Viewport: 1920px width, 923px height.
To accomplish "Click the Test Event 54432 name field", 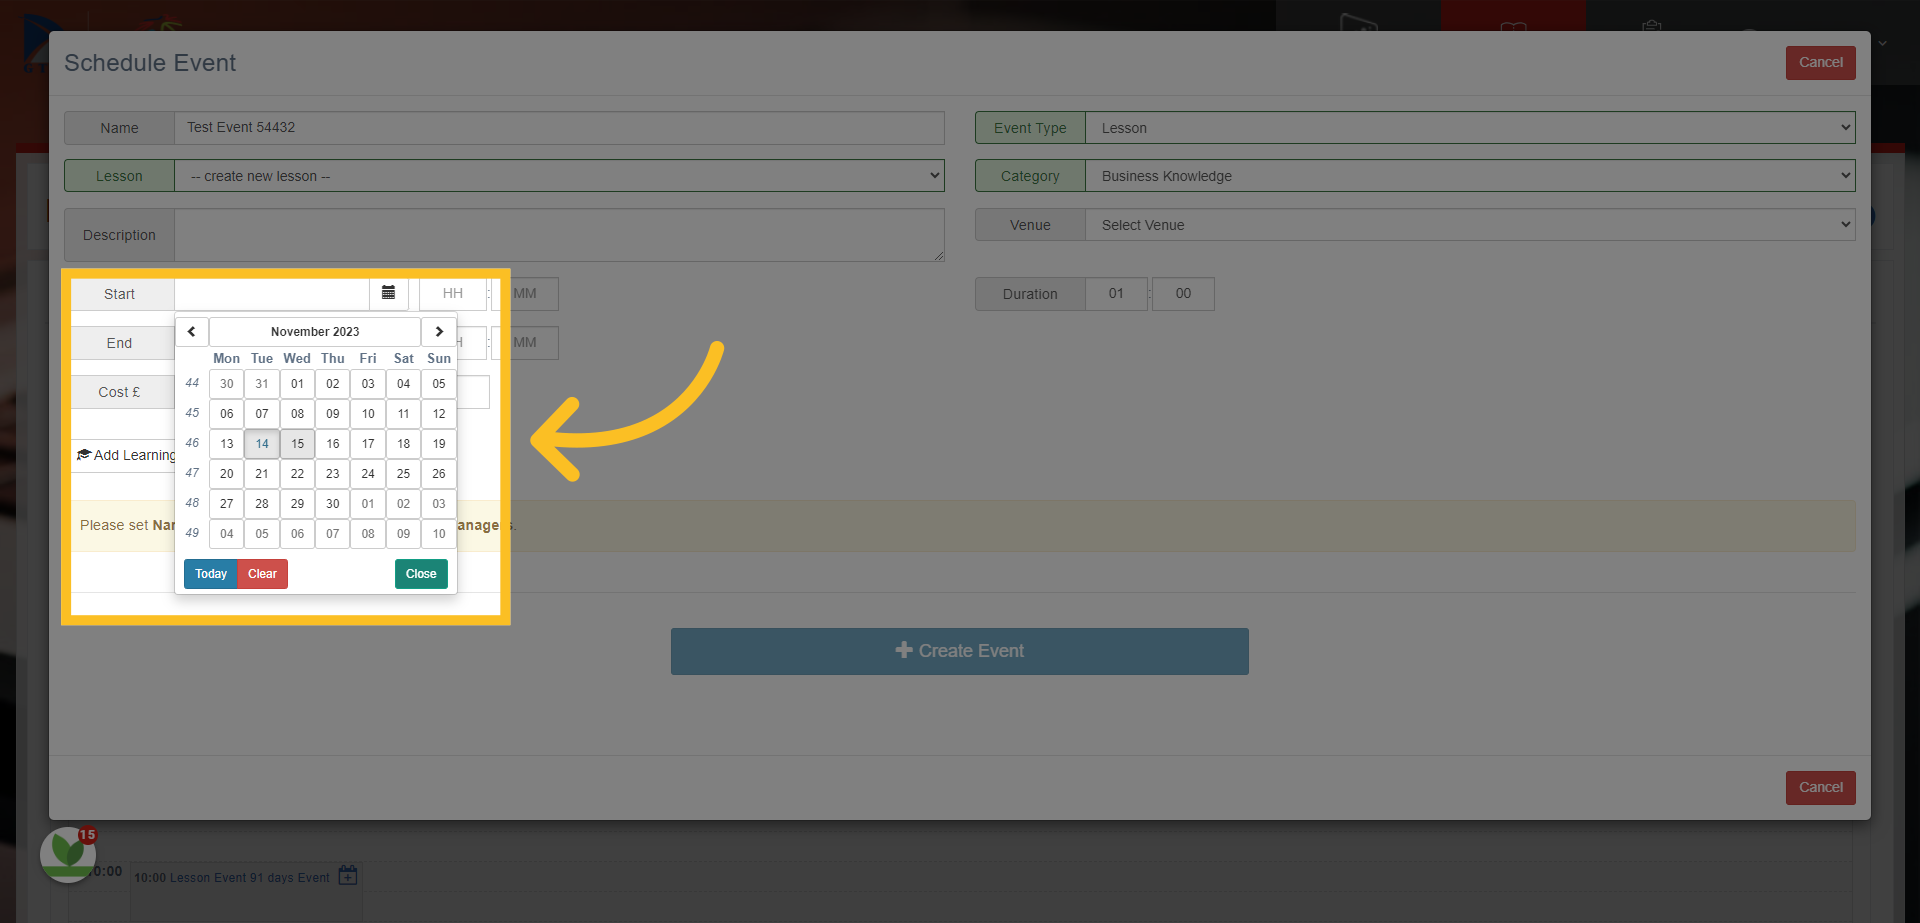I will coord(559,128).
